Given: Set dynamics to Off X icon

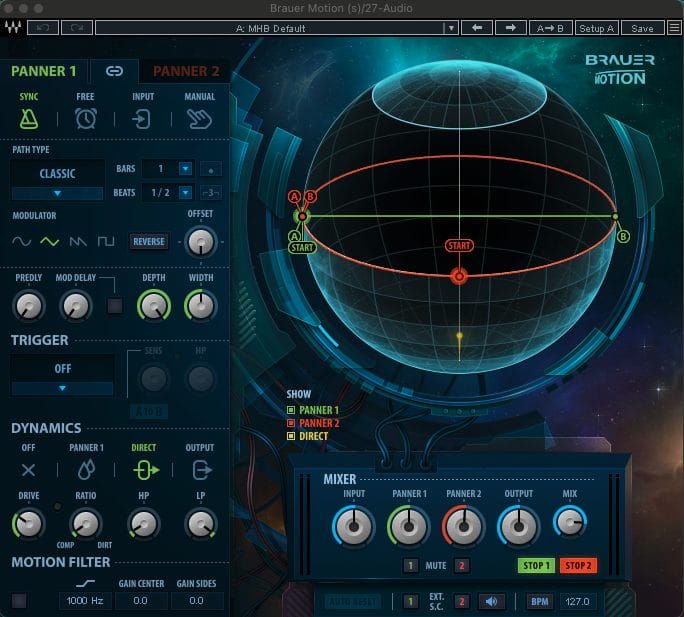Looking at the screenshot, I should [29, 470].
